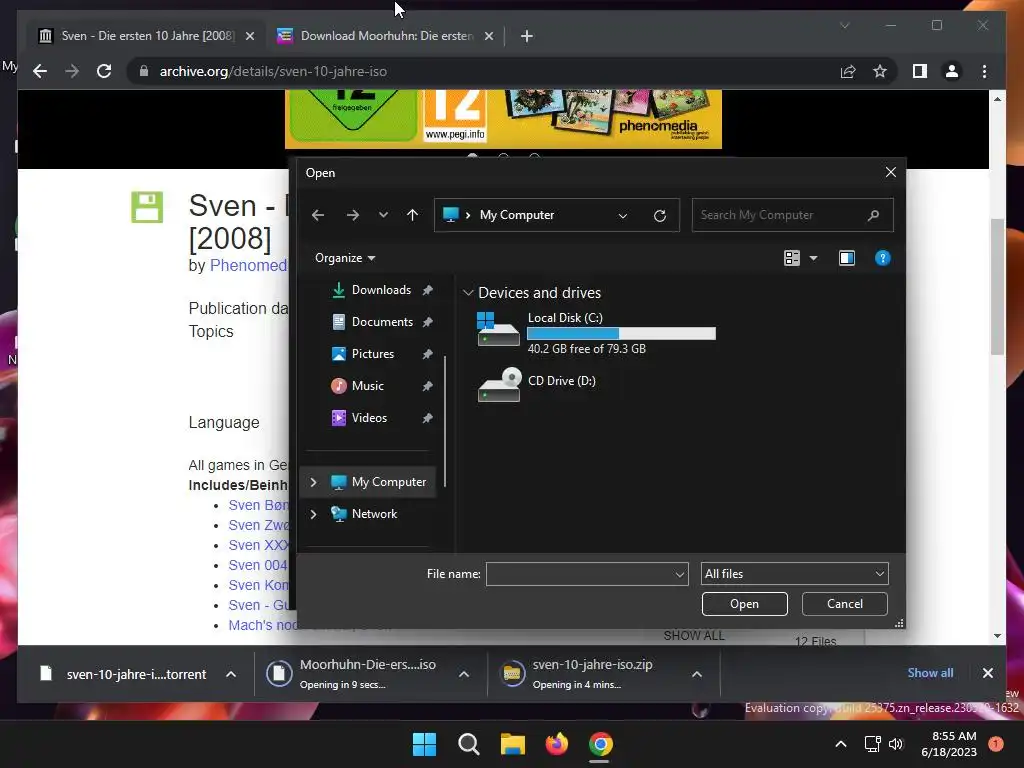Open recent locations chevron in dialog
1024x768 pixels.
(383, 215)
